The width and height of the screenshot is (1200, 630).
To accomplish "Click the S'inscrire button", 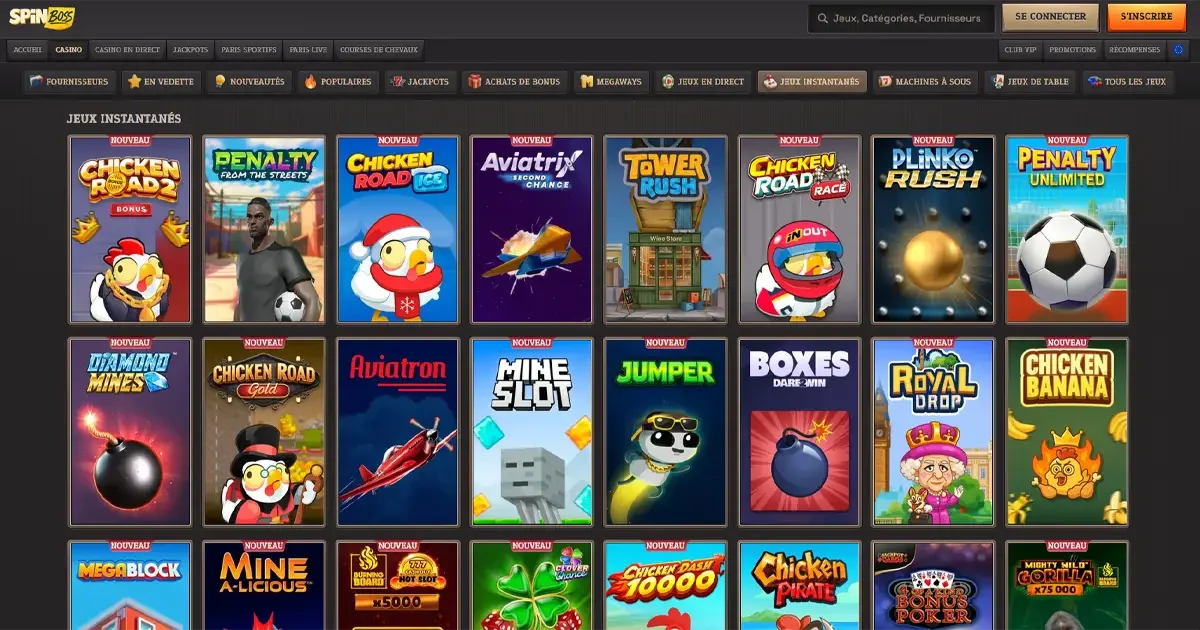I will coord(1146,17).
